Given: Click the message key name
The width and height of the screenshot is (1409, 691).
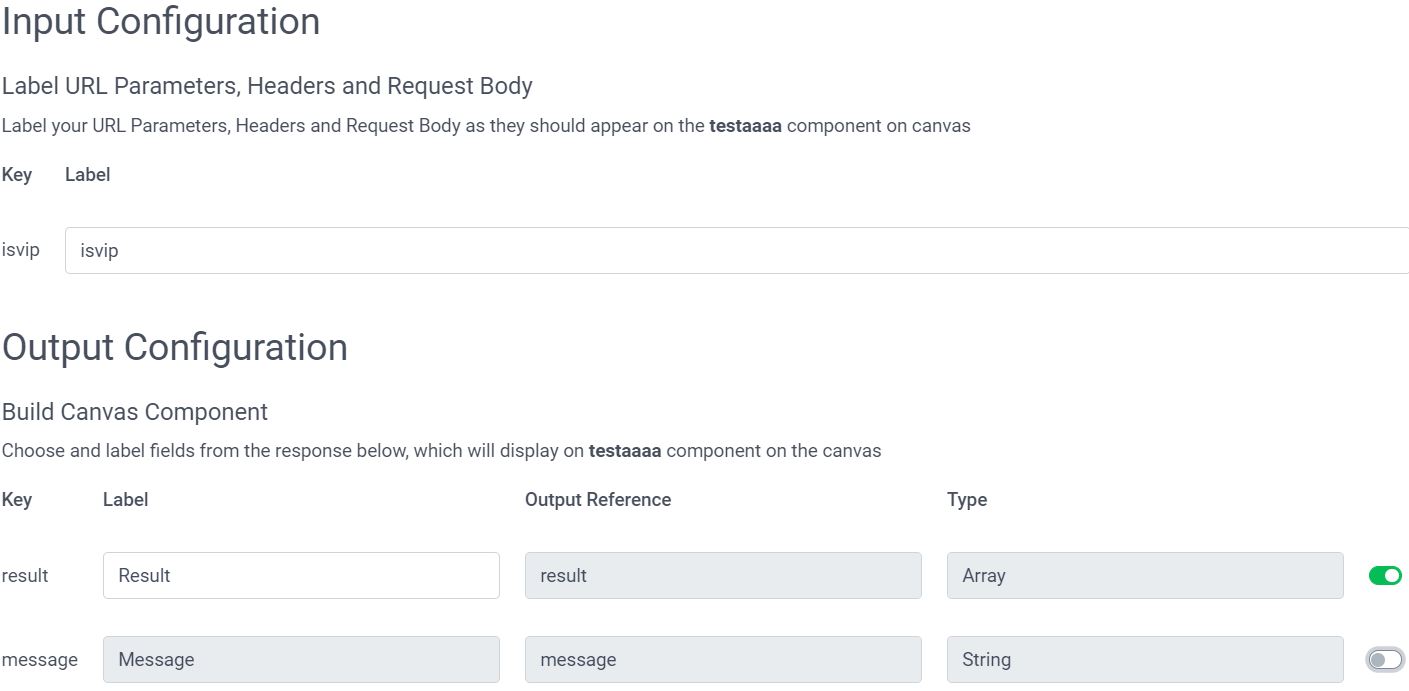Looking at the screenshot, I should pyautogui.click(x=40, y=659).
